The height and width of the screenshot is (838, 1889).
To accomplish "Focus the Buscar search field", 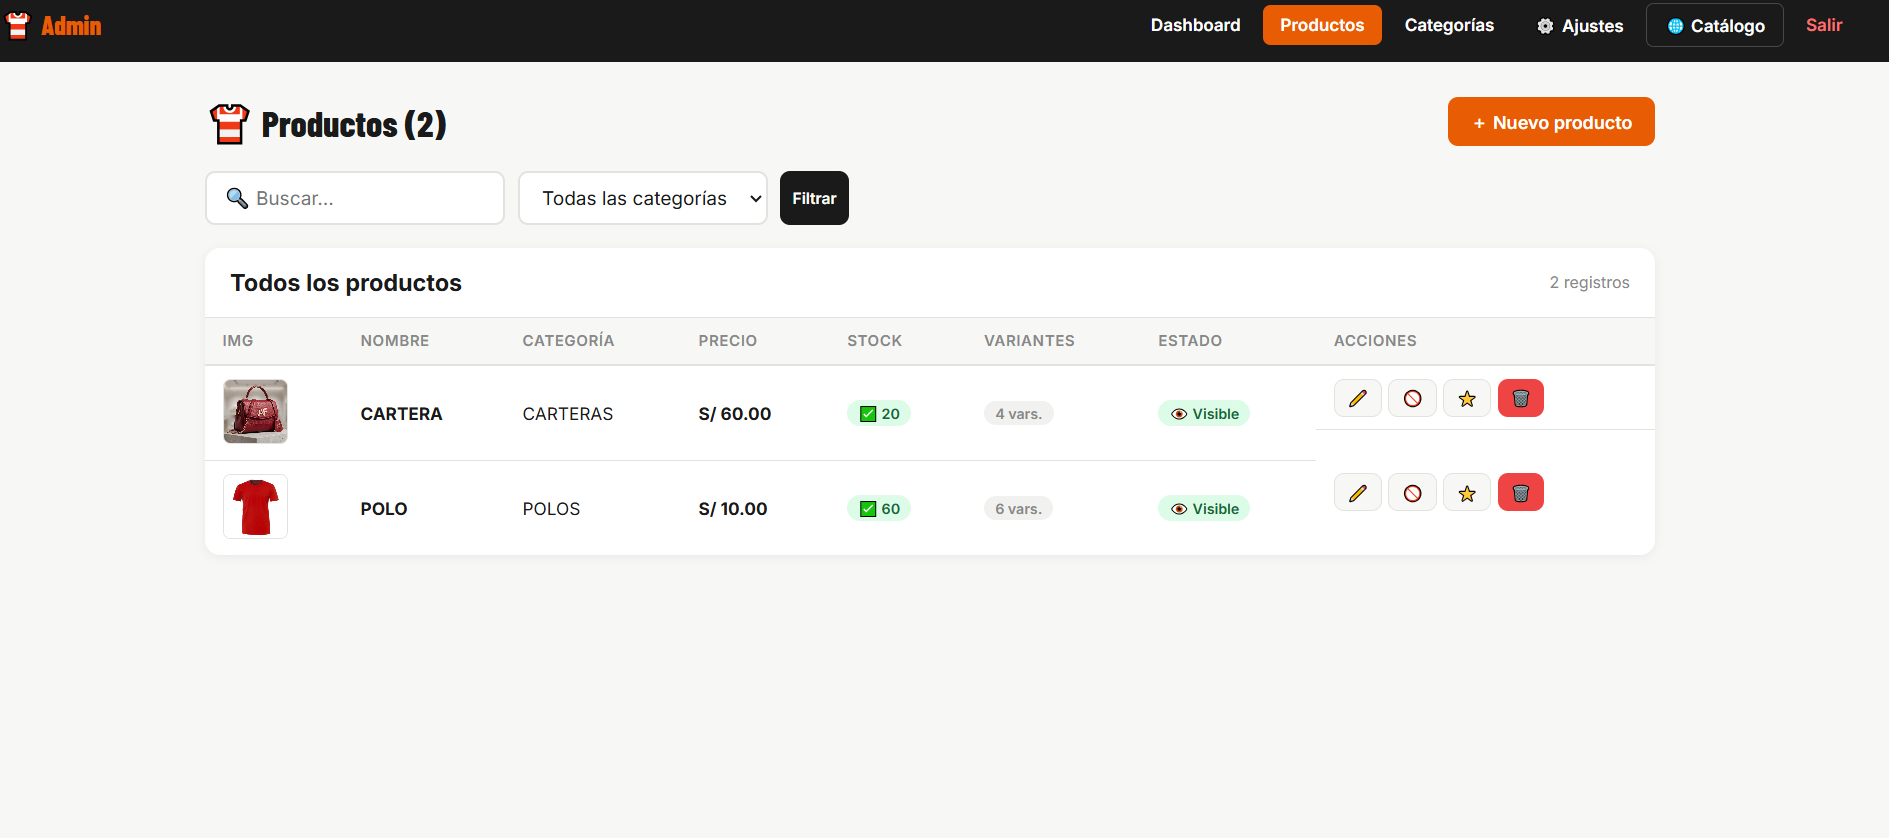I will 355,198.
